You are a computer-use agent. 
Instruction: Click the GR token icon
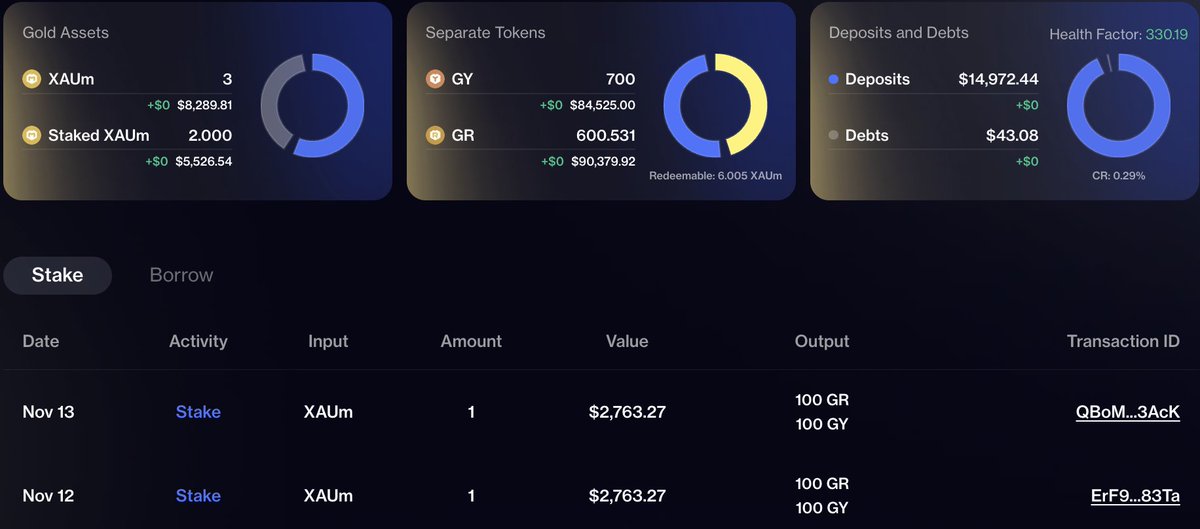point(435,135)
